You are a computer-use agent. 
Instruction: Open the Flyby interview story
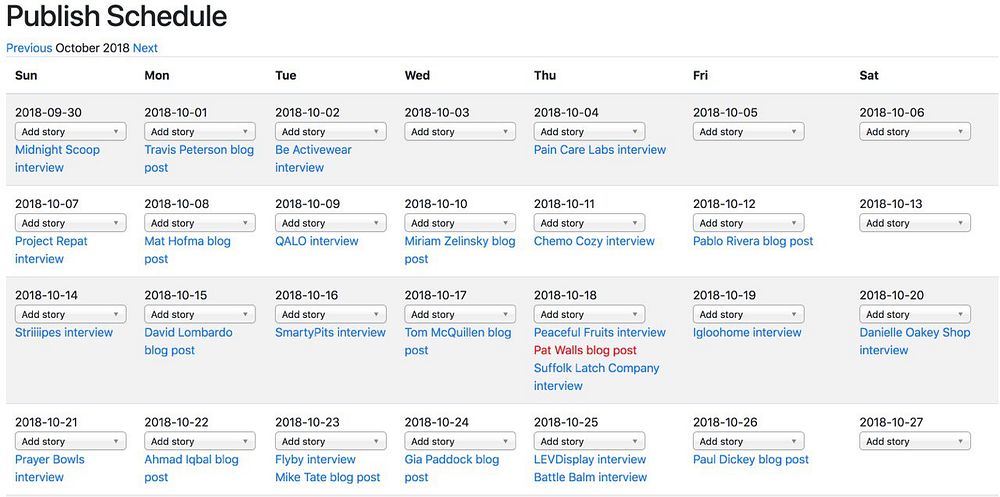(315, 459)
